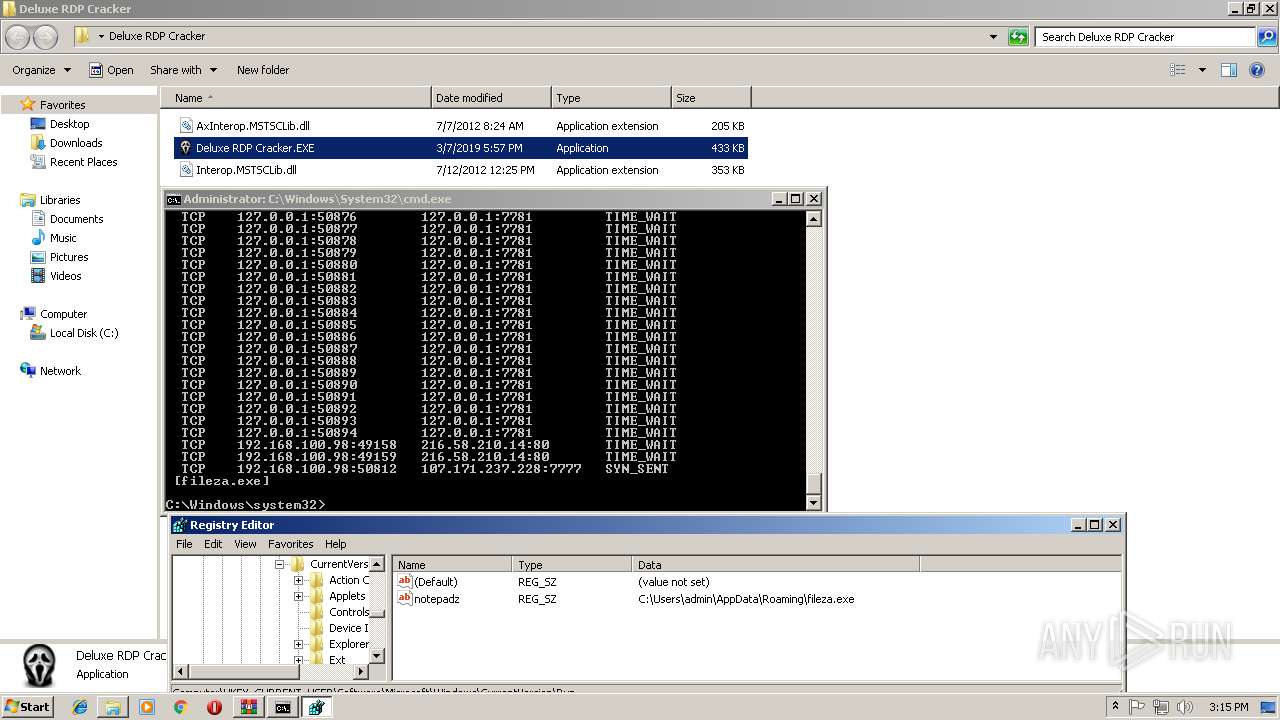Open cmd.exe window system menu icon
Screen dimensions: 1280x720
[173, 199]
